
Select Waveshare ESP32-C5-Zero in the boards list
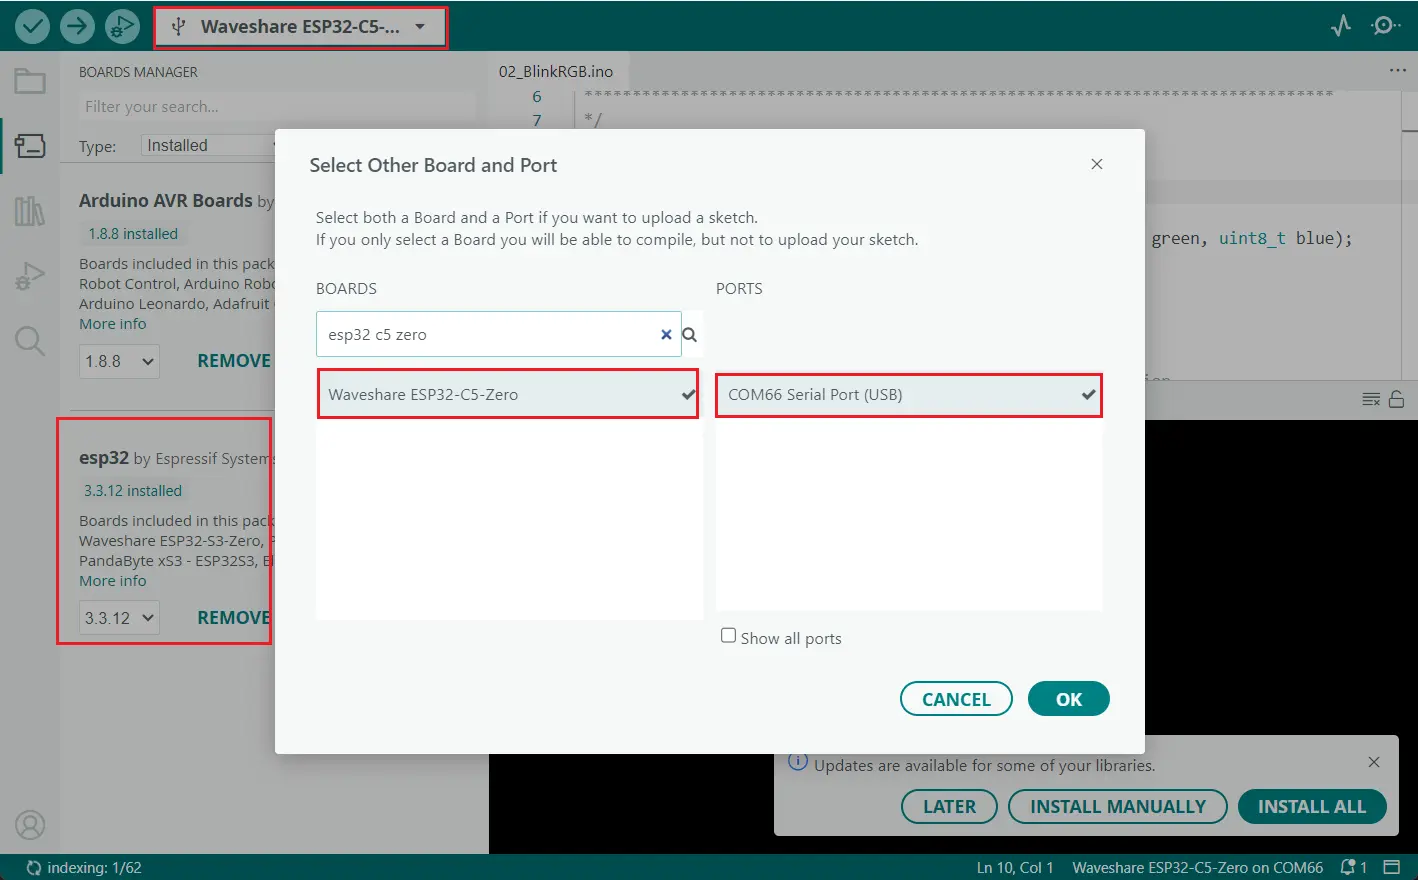pos(508,394)
